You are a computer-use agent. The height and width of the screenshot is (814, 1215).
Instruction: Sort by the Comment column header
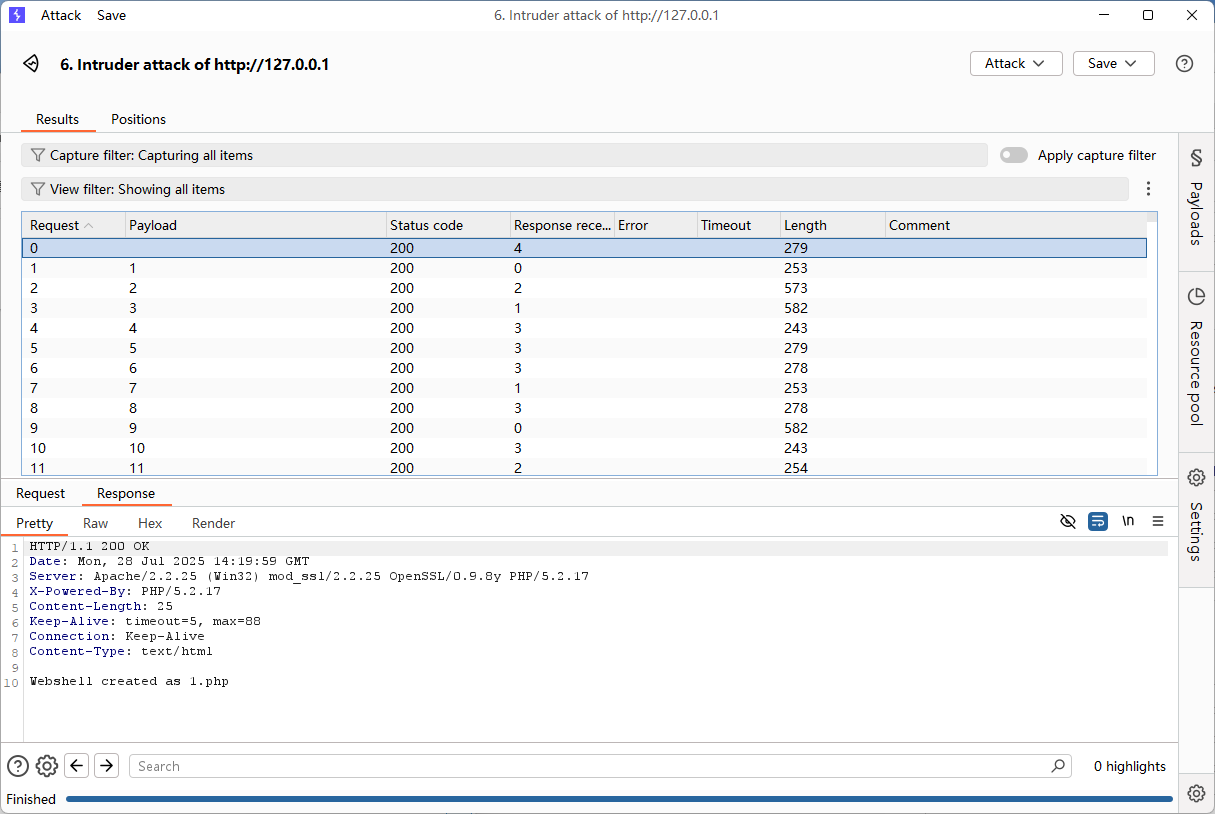1016,225
